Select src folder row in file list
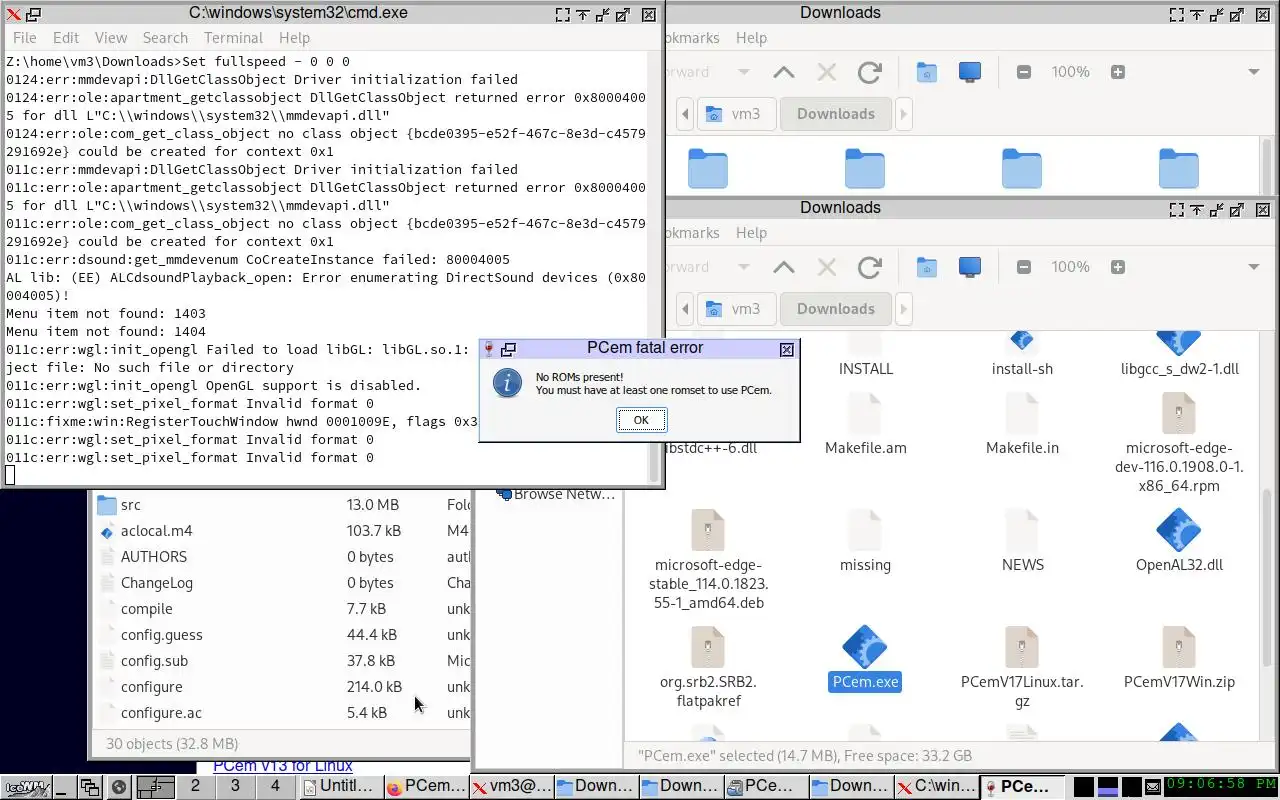The image size is (1280, 800). coord(282,505)
